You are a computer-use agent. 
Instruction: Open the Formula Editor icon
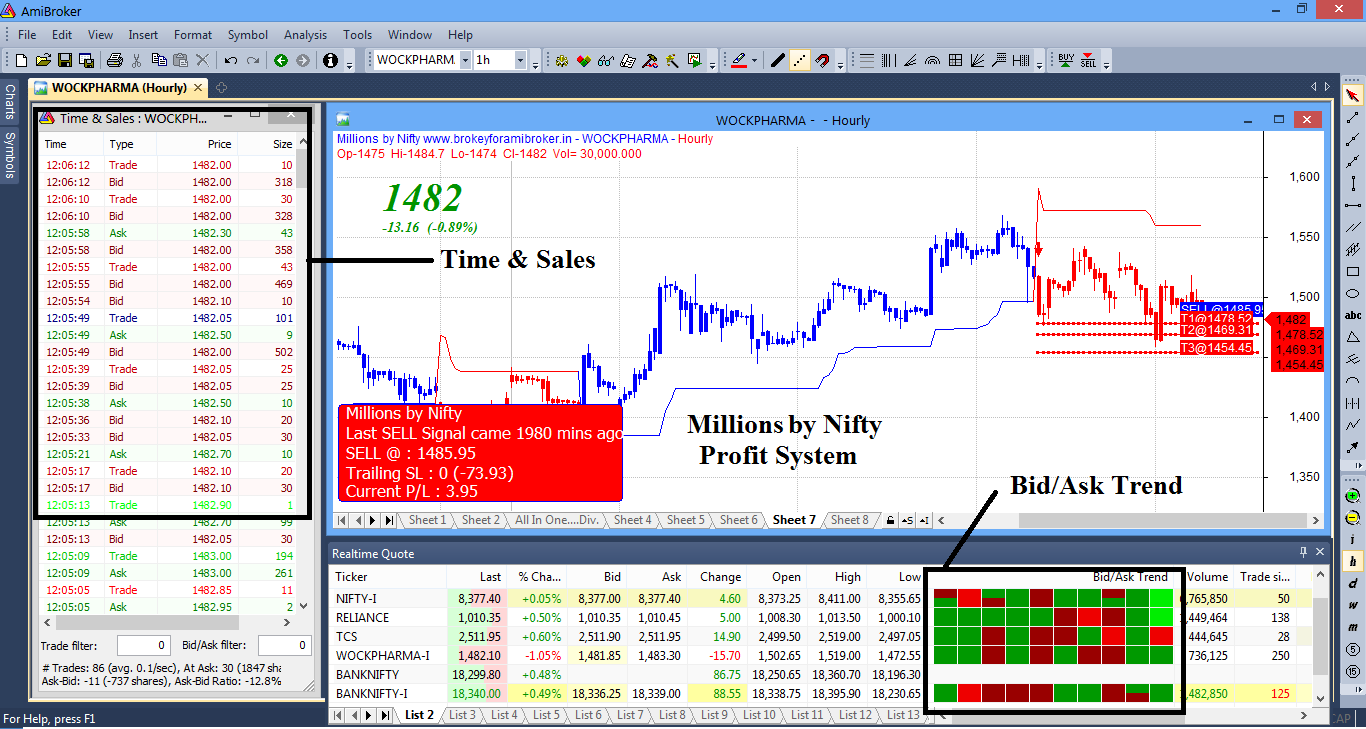(x=628, y=60)
